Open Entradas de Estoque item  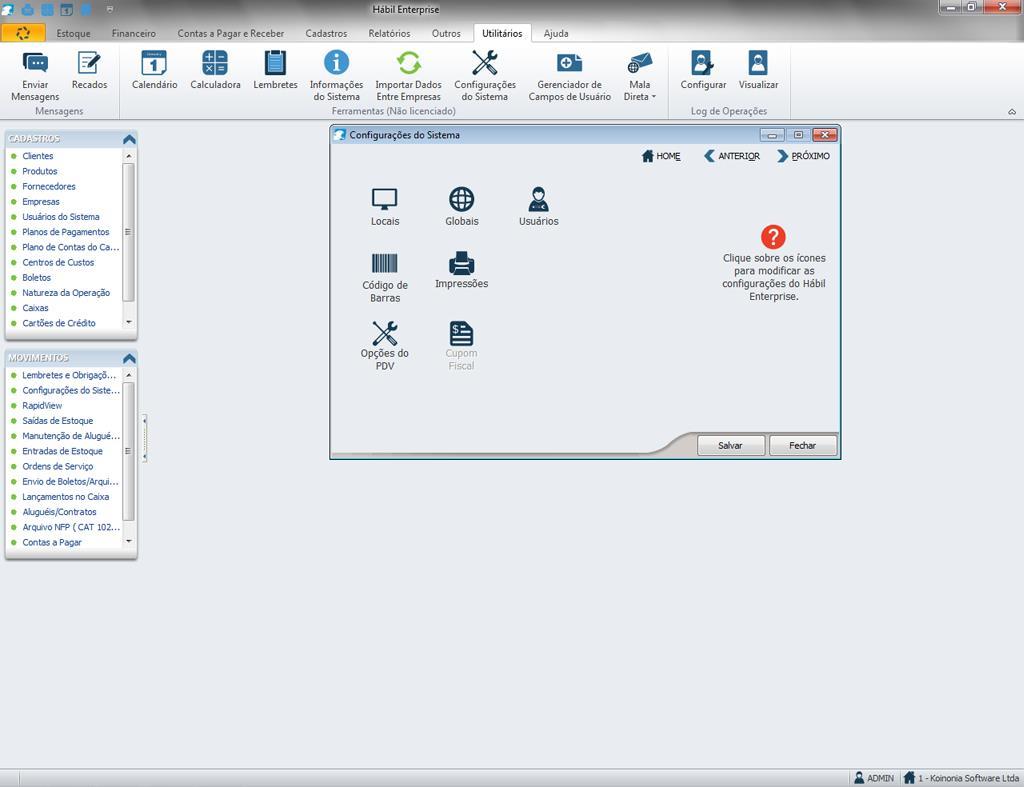(63, 451)
